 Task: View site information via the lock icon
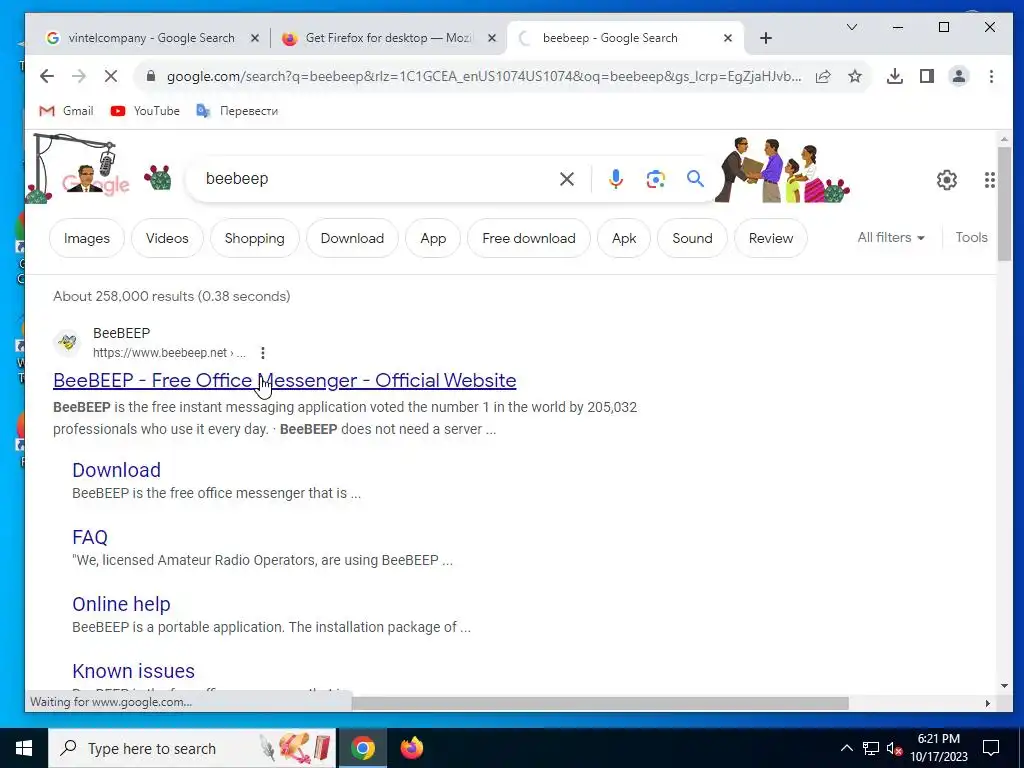point(151,76)
